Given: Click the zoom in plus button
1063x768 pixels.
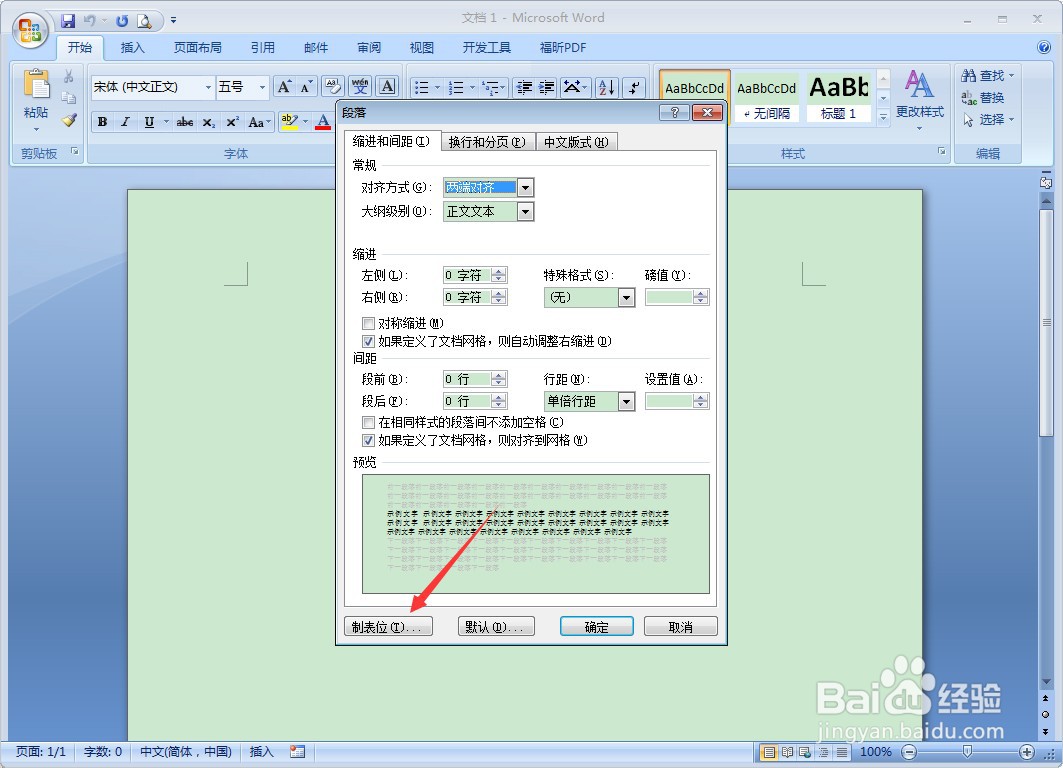Looking at the screenshot, I should click(x=1026, y=752).
